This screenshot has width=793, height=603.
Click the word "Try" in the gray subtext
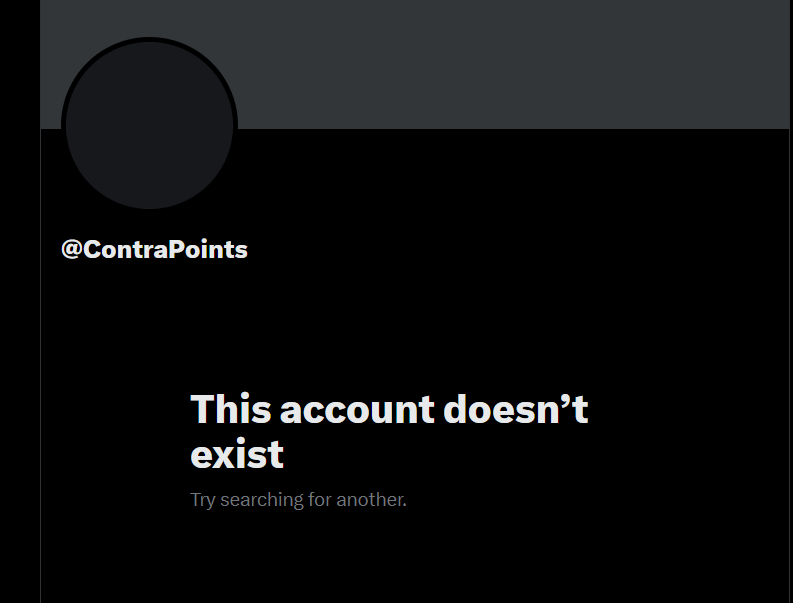tap(203, 500)
